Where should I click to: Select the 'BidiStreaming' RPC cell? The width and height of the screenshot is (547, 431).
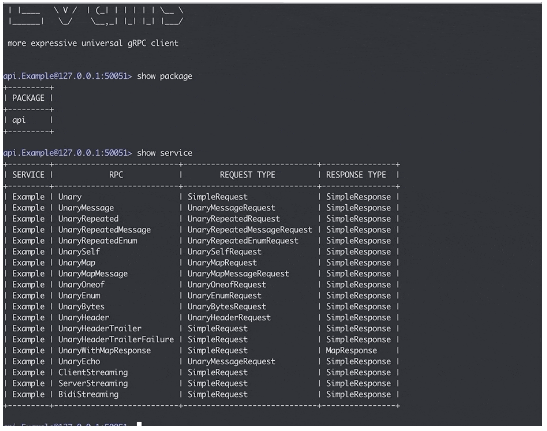pyautogui.click(x=88, y=394)
